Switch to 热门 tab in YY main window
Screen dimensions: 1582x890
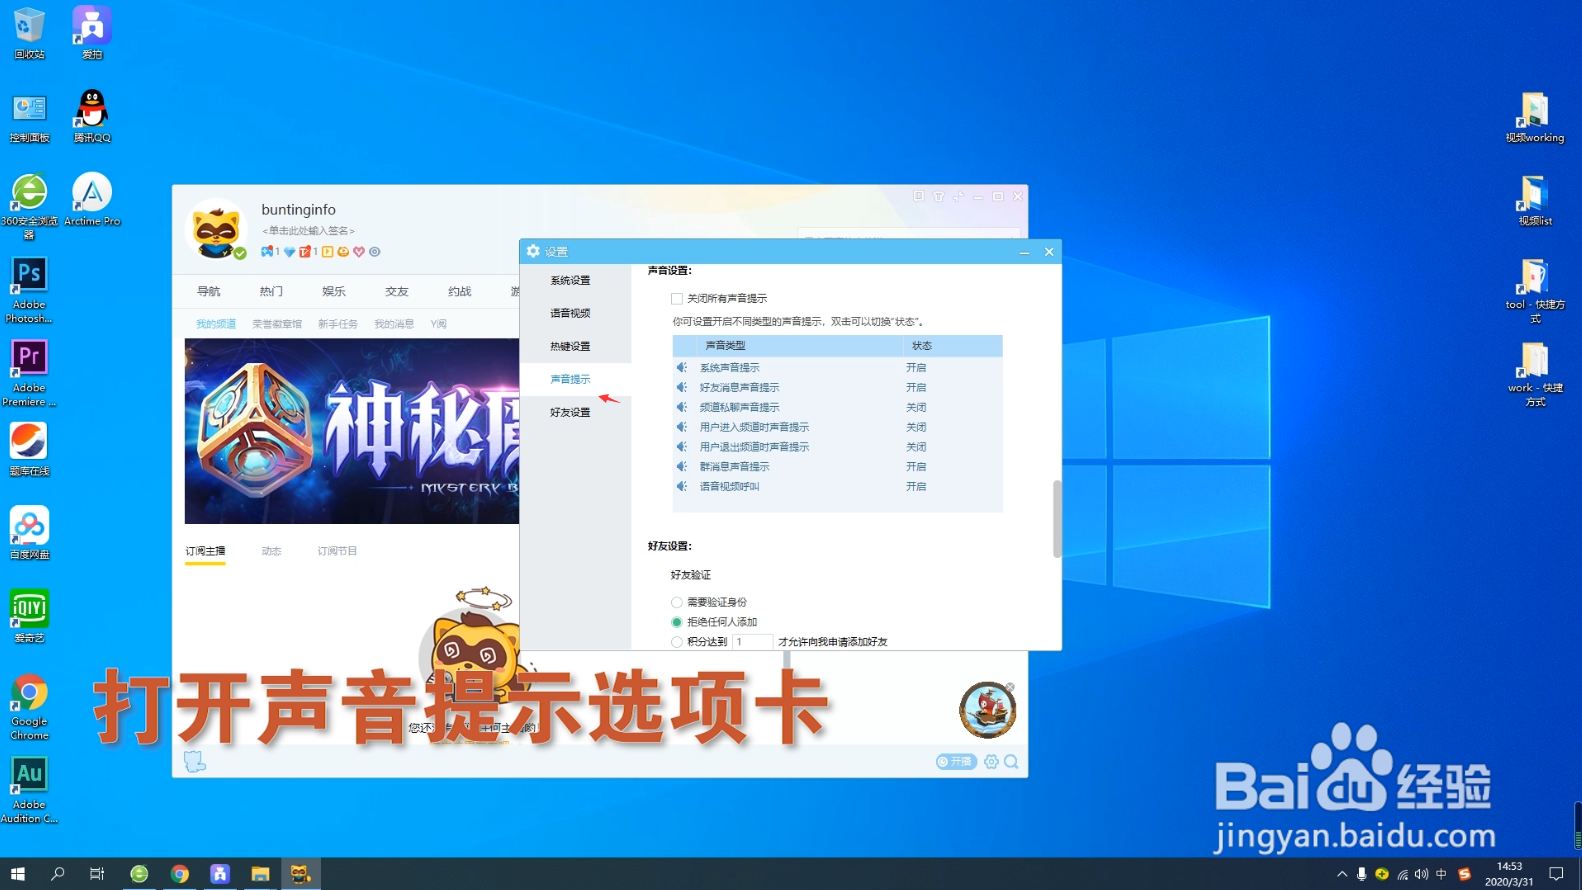(x=271, y=291)
